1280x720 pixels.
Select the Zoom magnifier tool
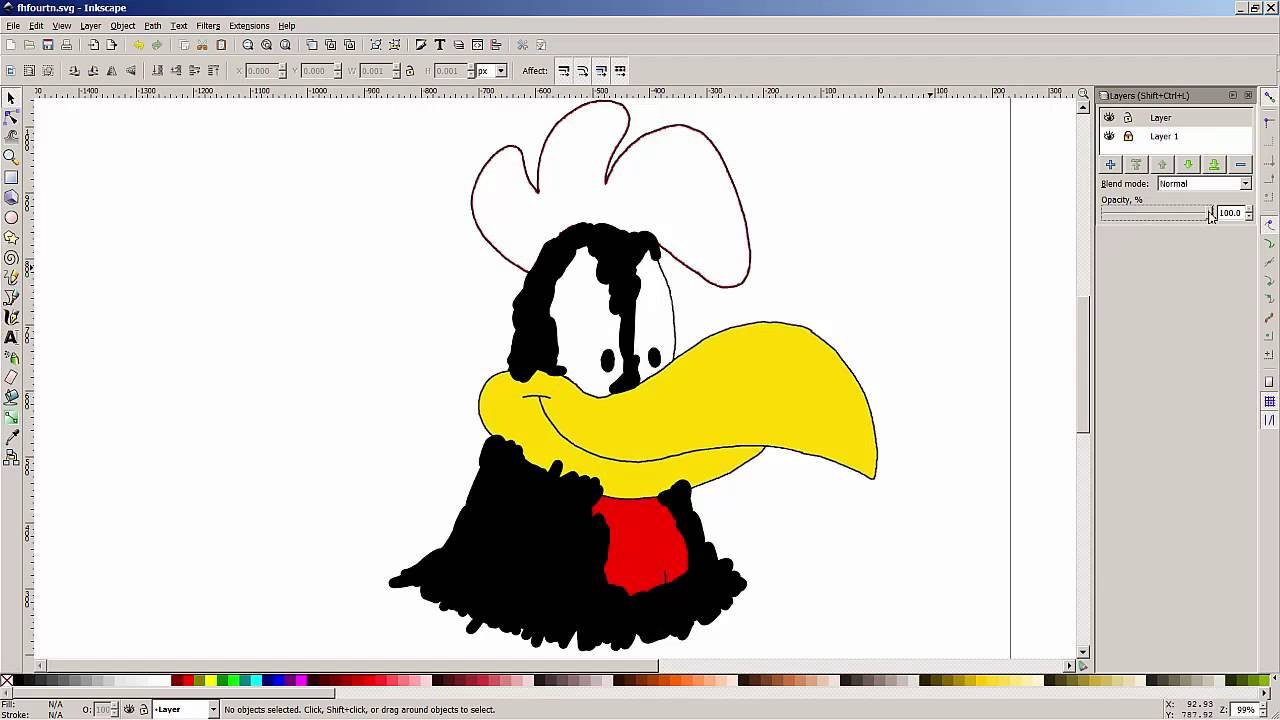point(11,157)
